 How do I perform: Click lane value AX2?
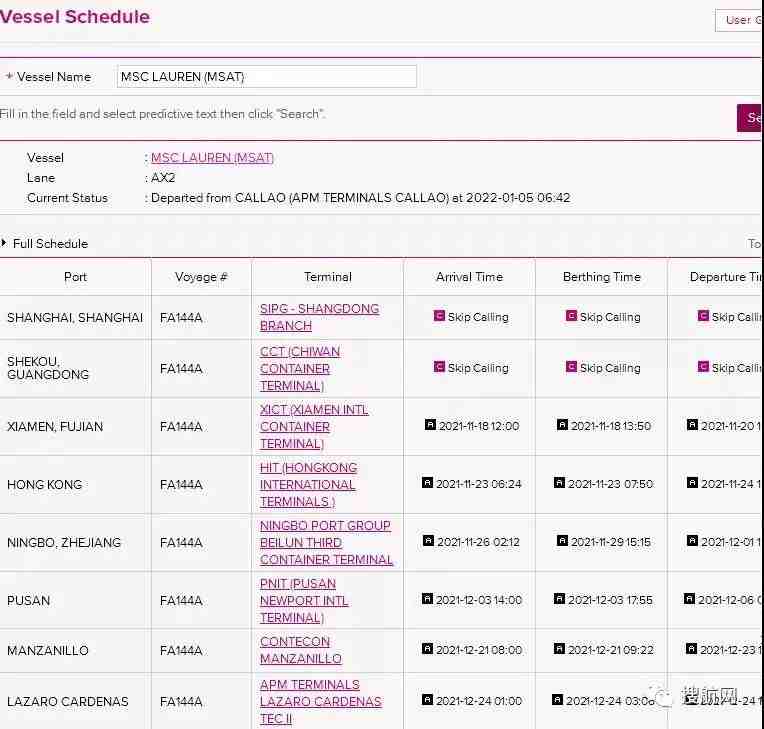click(163, 178)
